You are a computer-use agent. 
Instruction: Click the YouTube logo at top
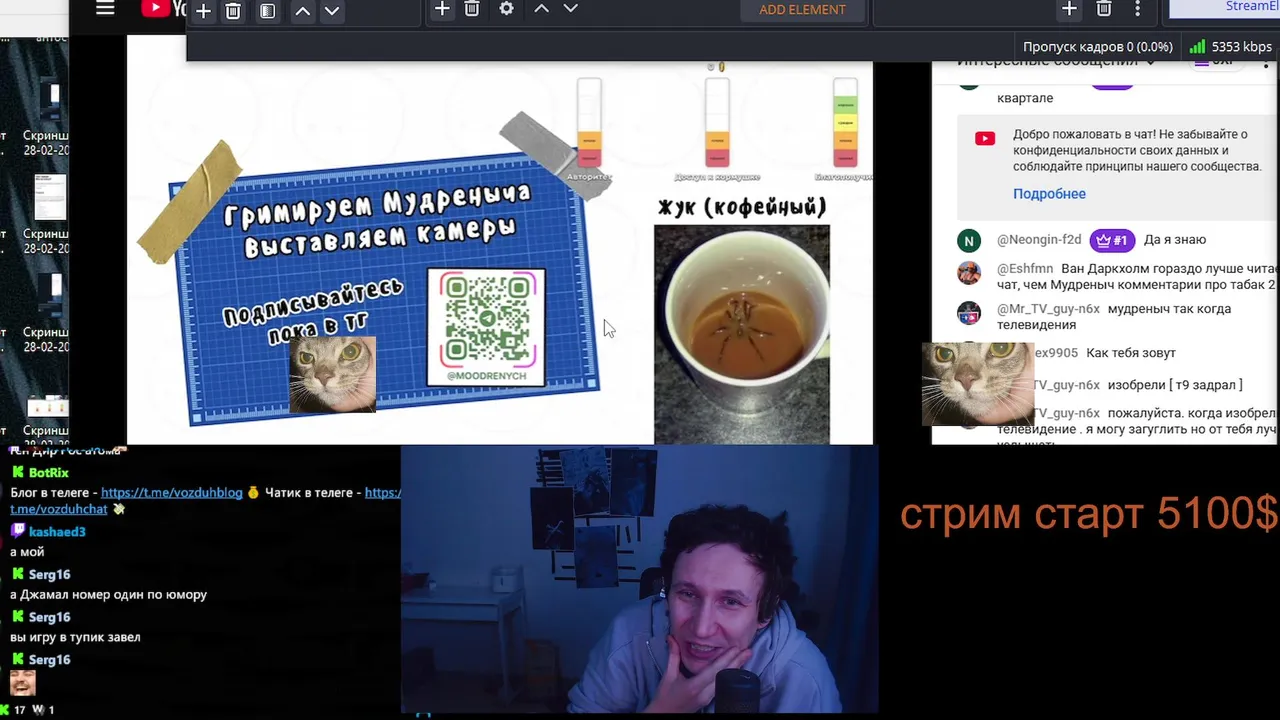pos(164,9)
